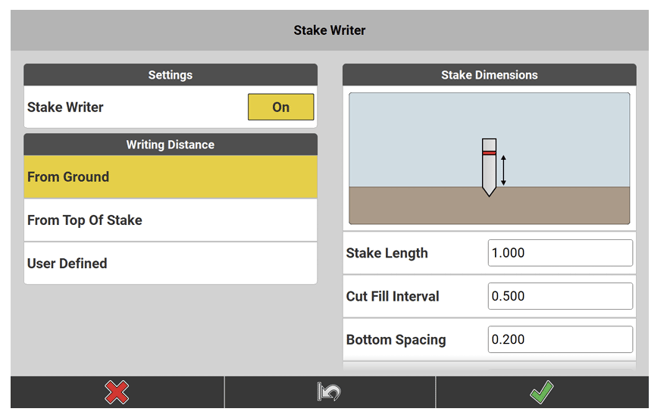Click the undo reset arrow icon
The width and height of the screenshot is (670, 418).
(x=329, y=393)
